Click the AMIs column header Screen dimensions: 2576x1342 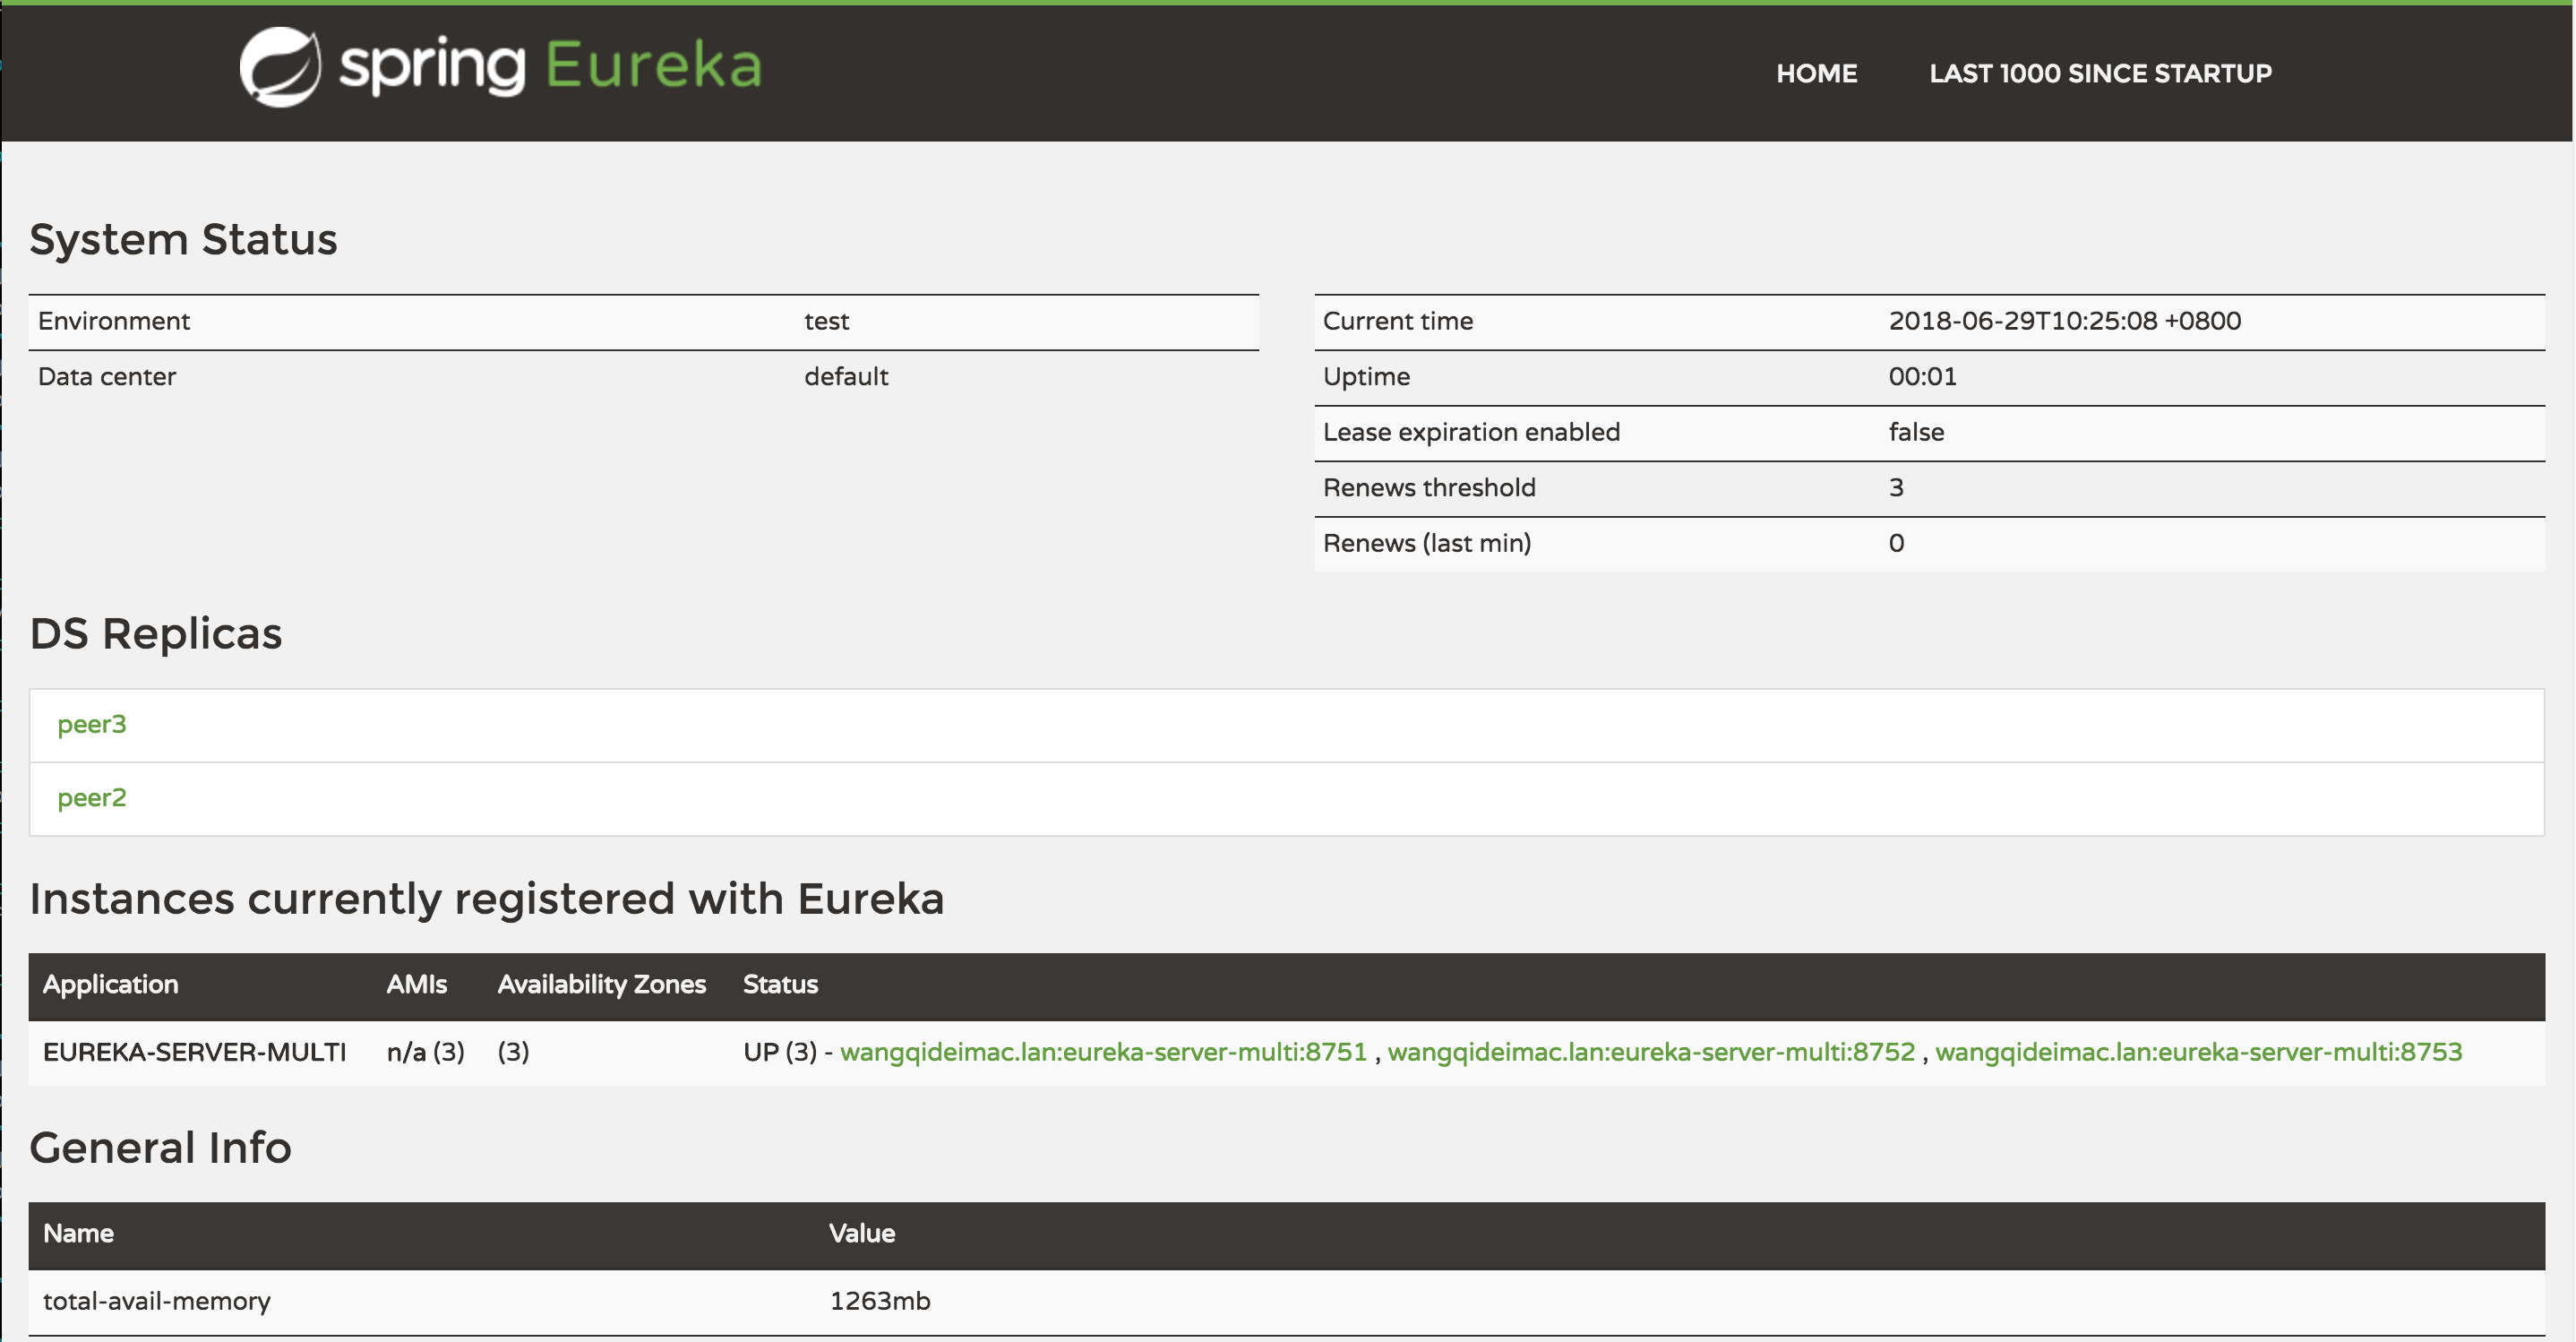[x=417, y=985]
